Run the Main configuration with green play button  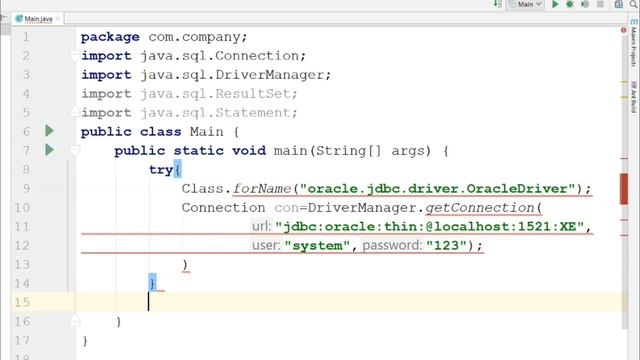click(555, 4)
